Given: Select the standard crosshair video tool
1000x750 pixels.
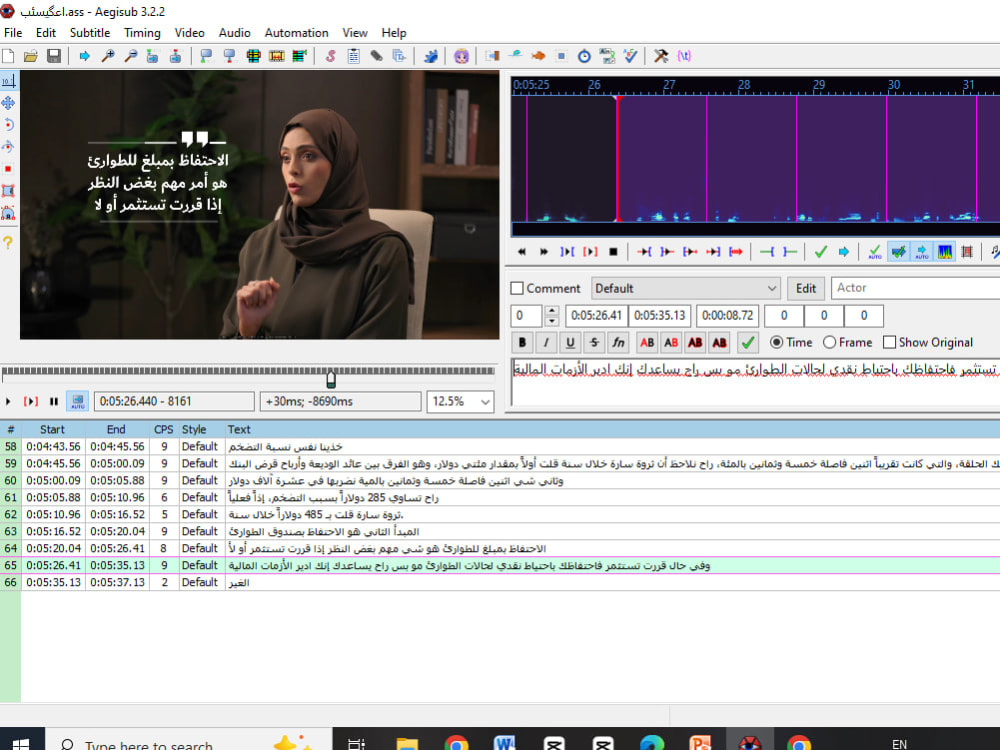Looking at the screenshot, I should 8,81.
